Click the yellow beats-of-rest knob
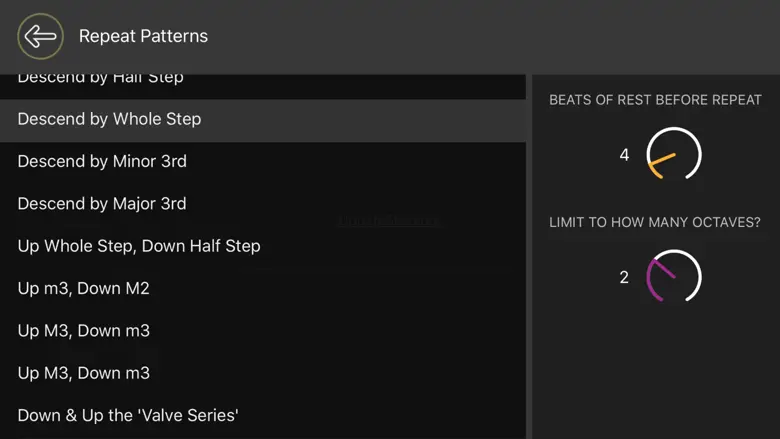This screenshot has height=439, width=780. 673,155
